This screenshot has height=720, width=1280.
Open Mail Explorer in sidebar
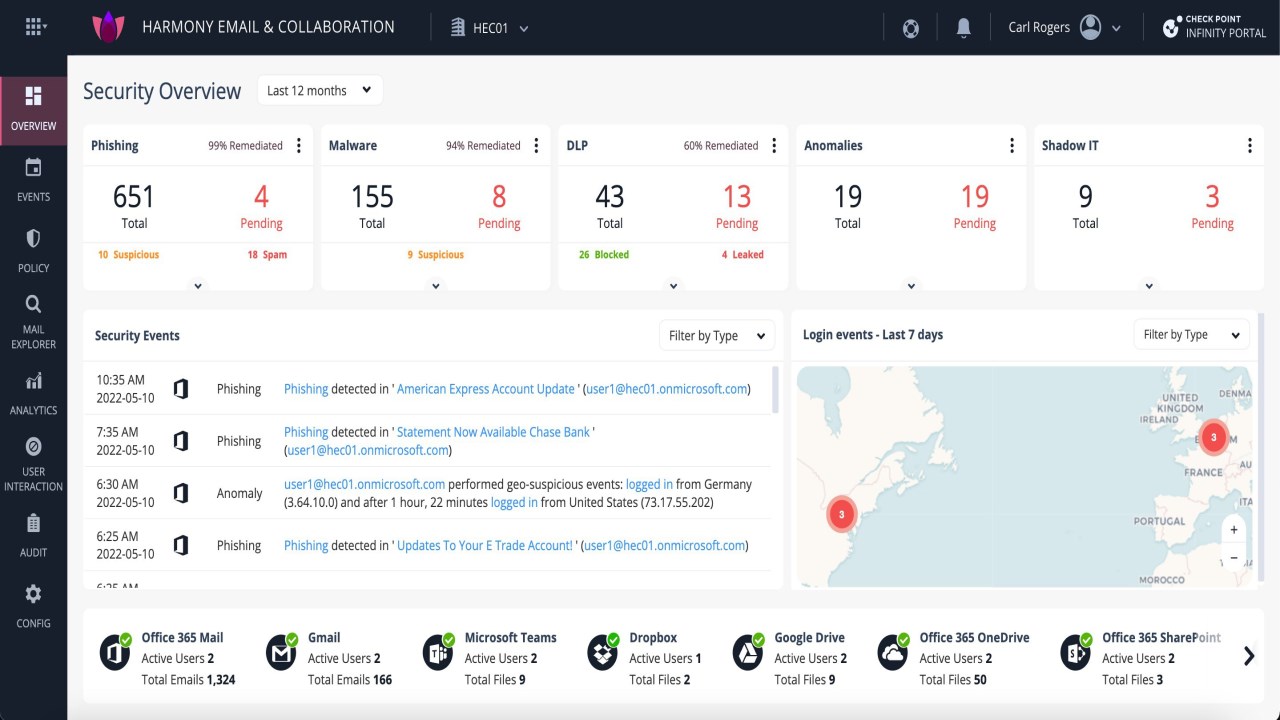click(33, 322)
